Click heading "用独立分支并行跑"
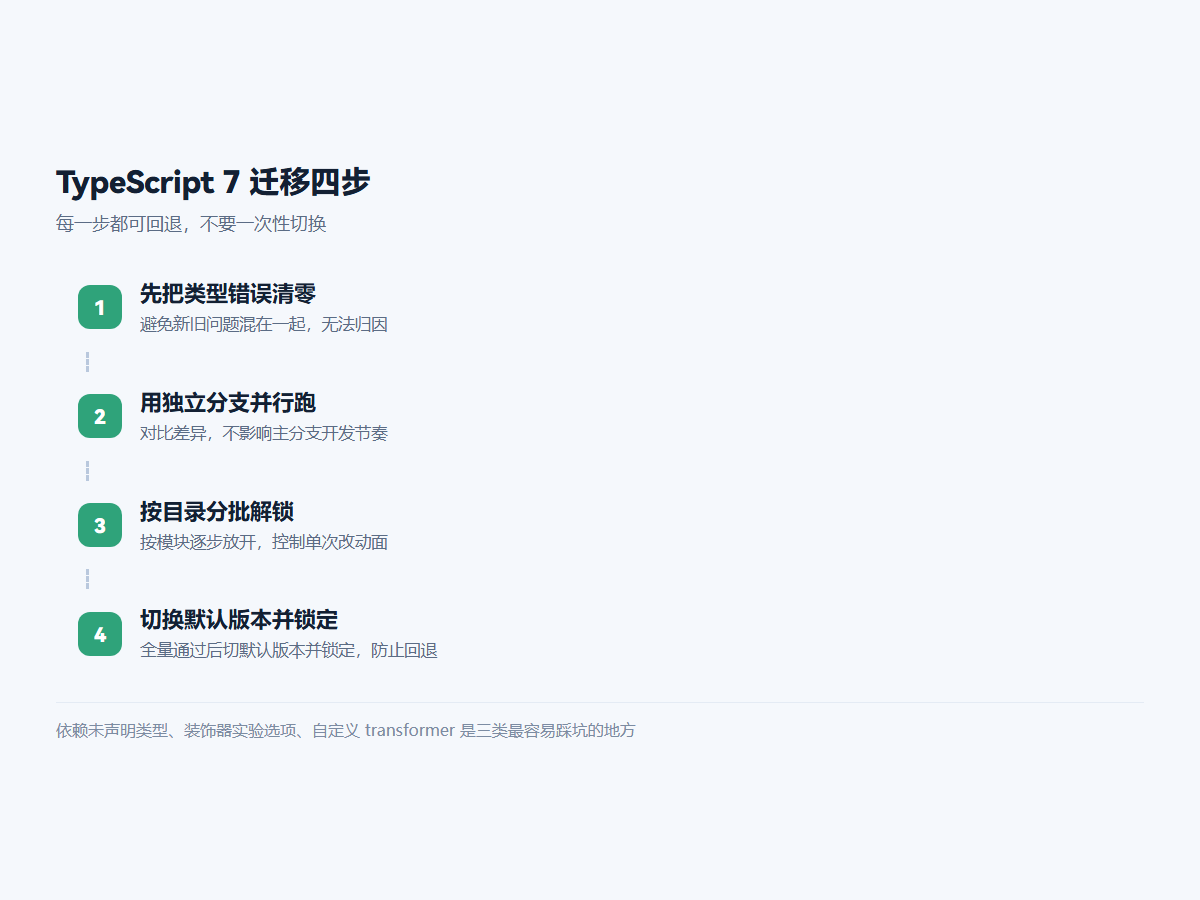Viewport: 1200px width, 900px height. 228,402
